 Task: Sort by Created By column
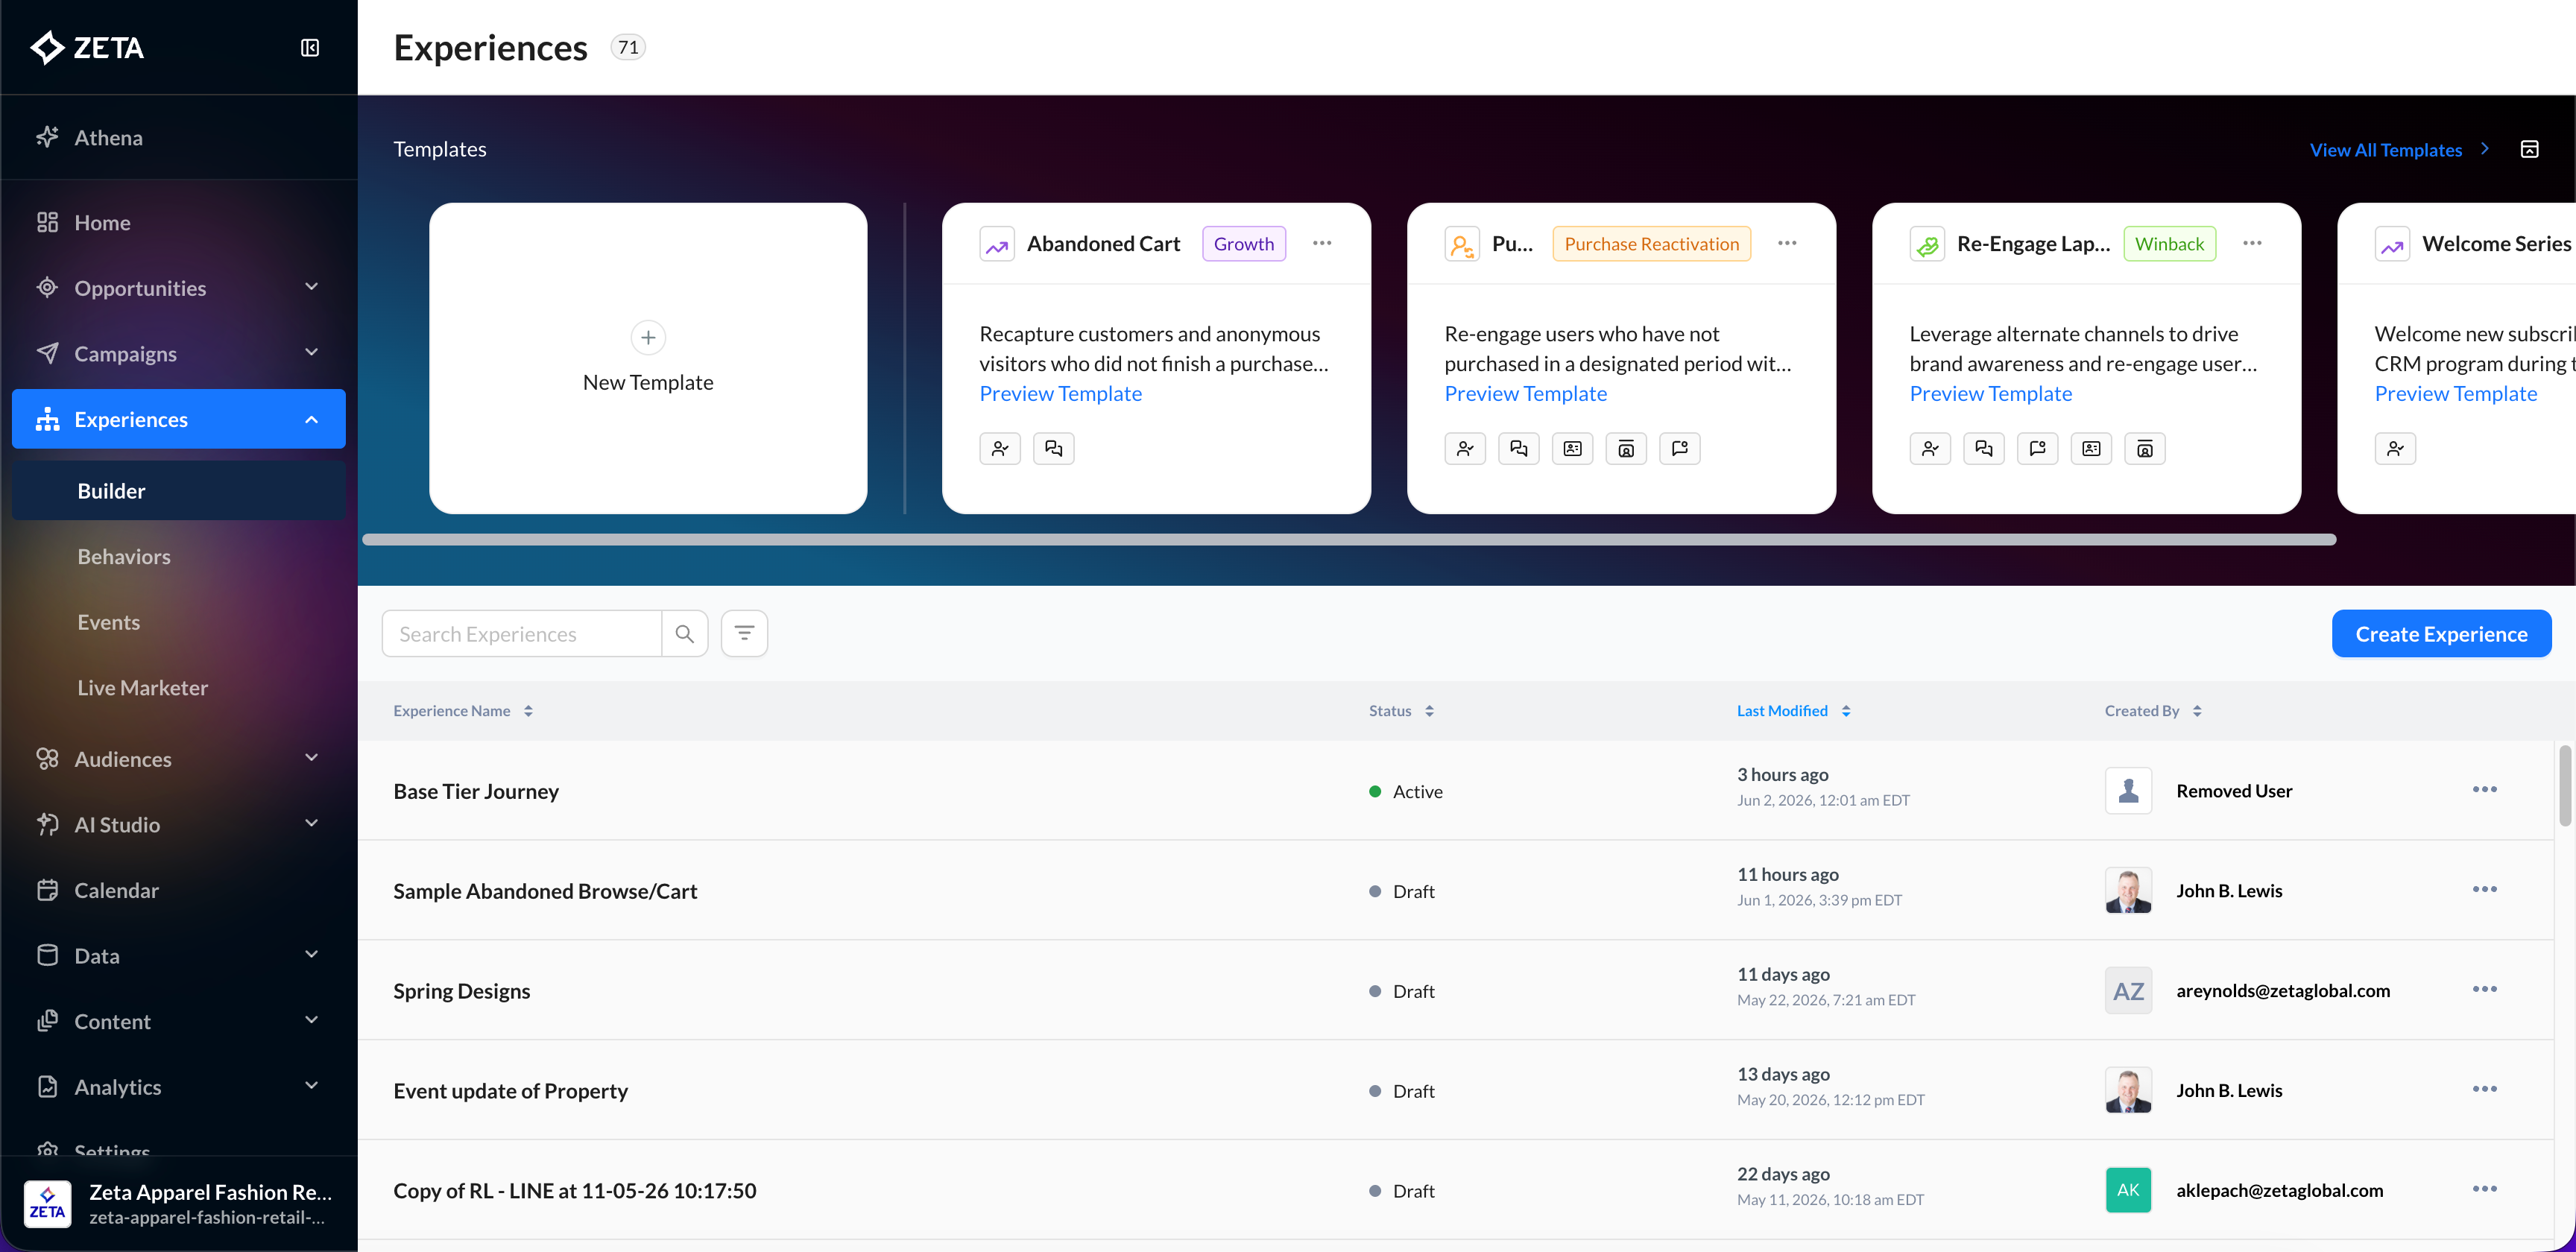(x=2153, y=710)
